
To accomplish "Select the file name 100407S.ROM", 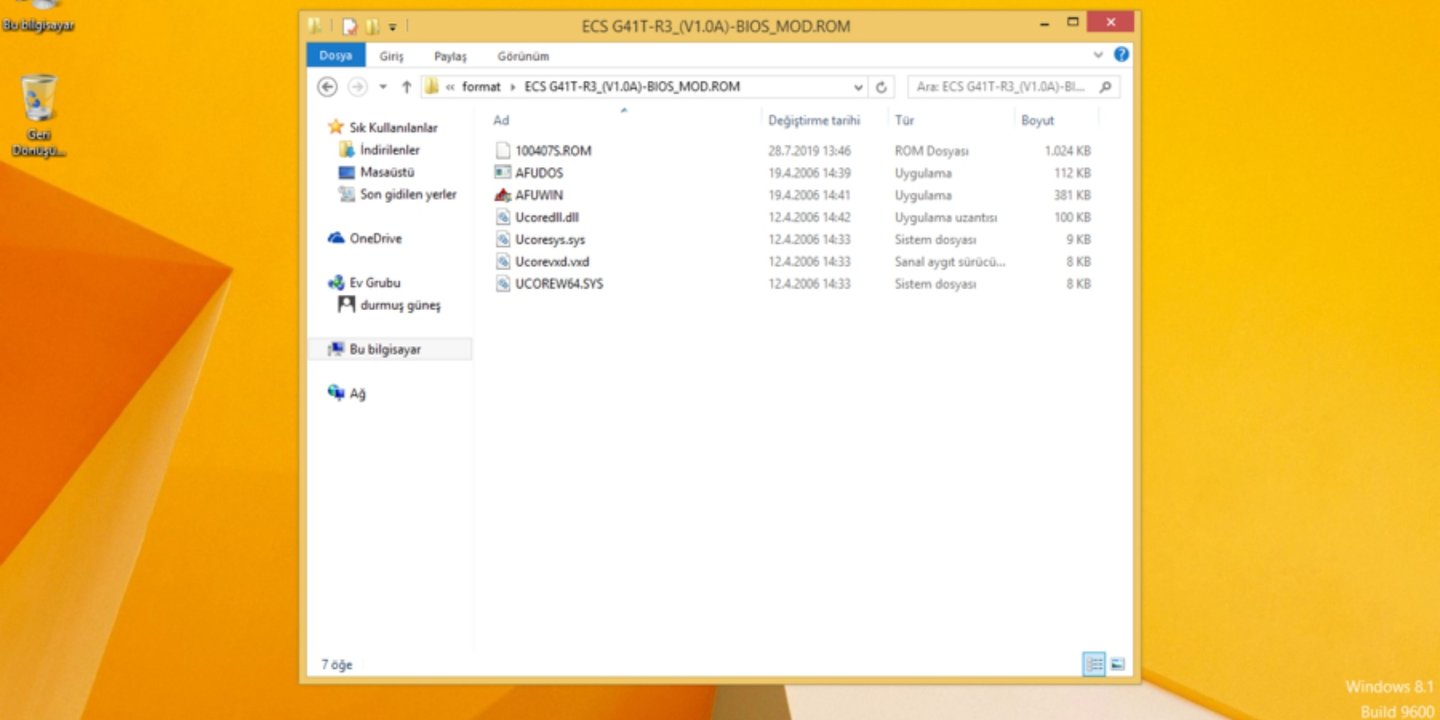I will click(x=553, y=151).
